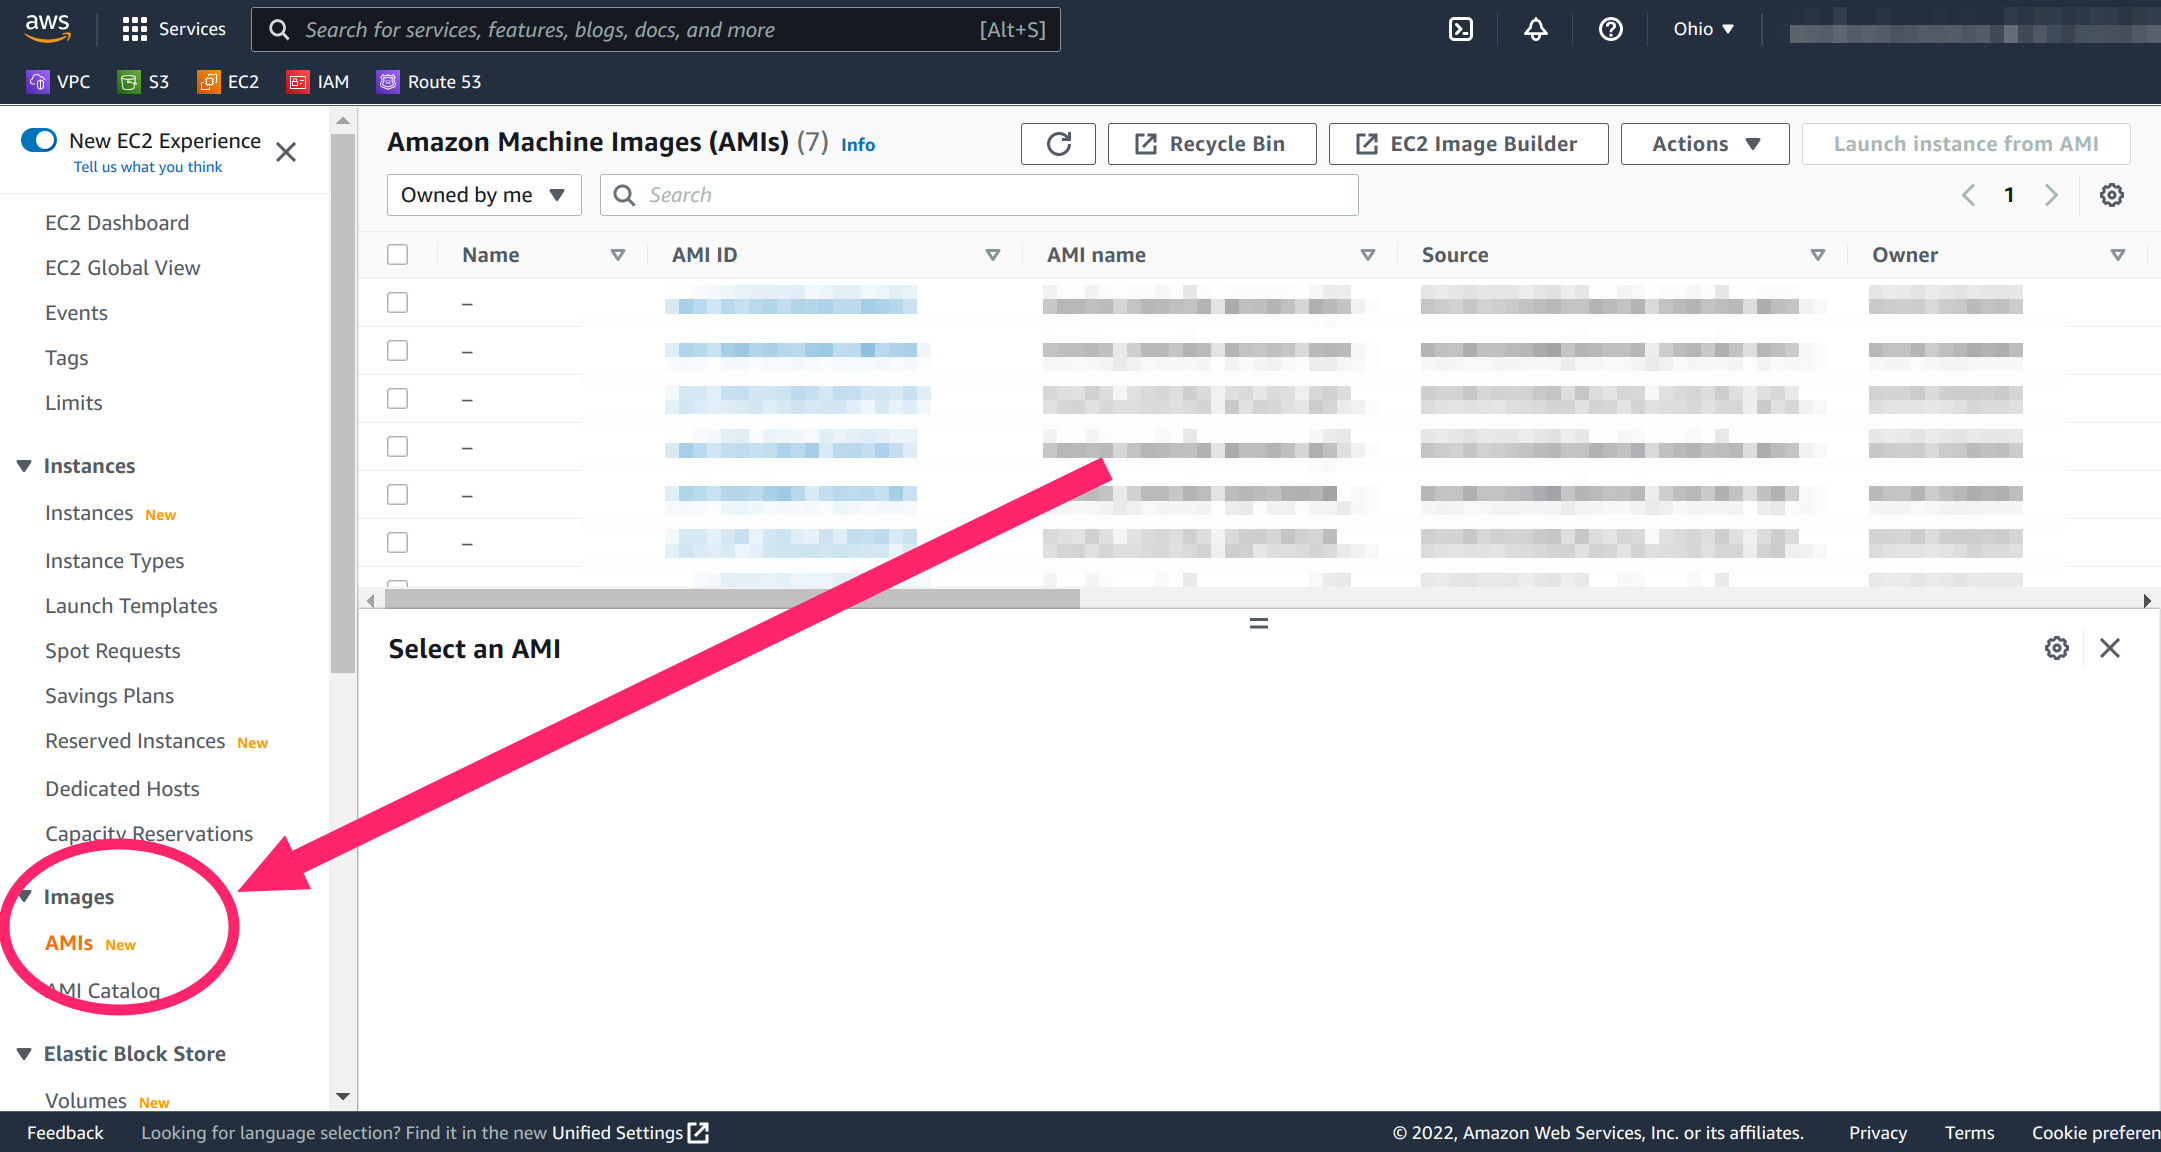This screenshot has width=2161, height=1152.
Task: Open AMIs in sidebar
Action: tap(69, 943)
